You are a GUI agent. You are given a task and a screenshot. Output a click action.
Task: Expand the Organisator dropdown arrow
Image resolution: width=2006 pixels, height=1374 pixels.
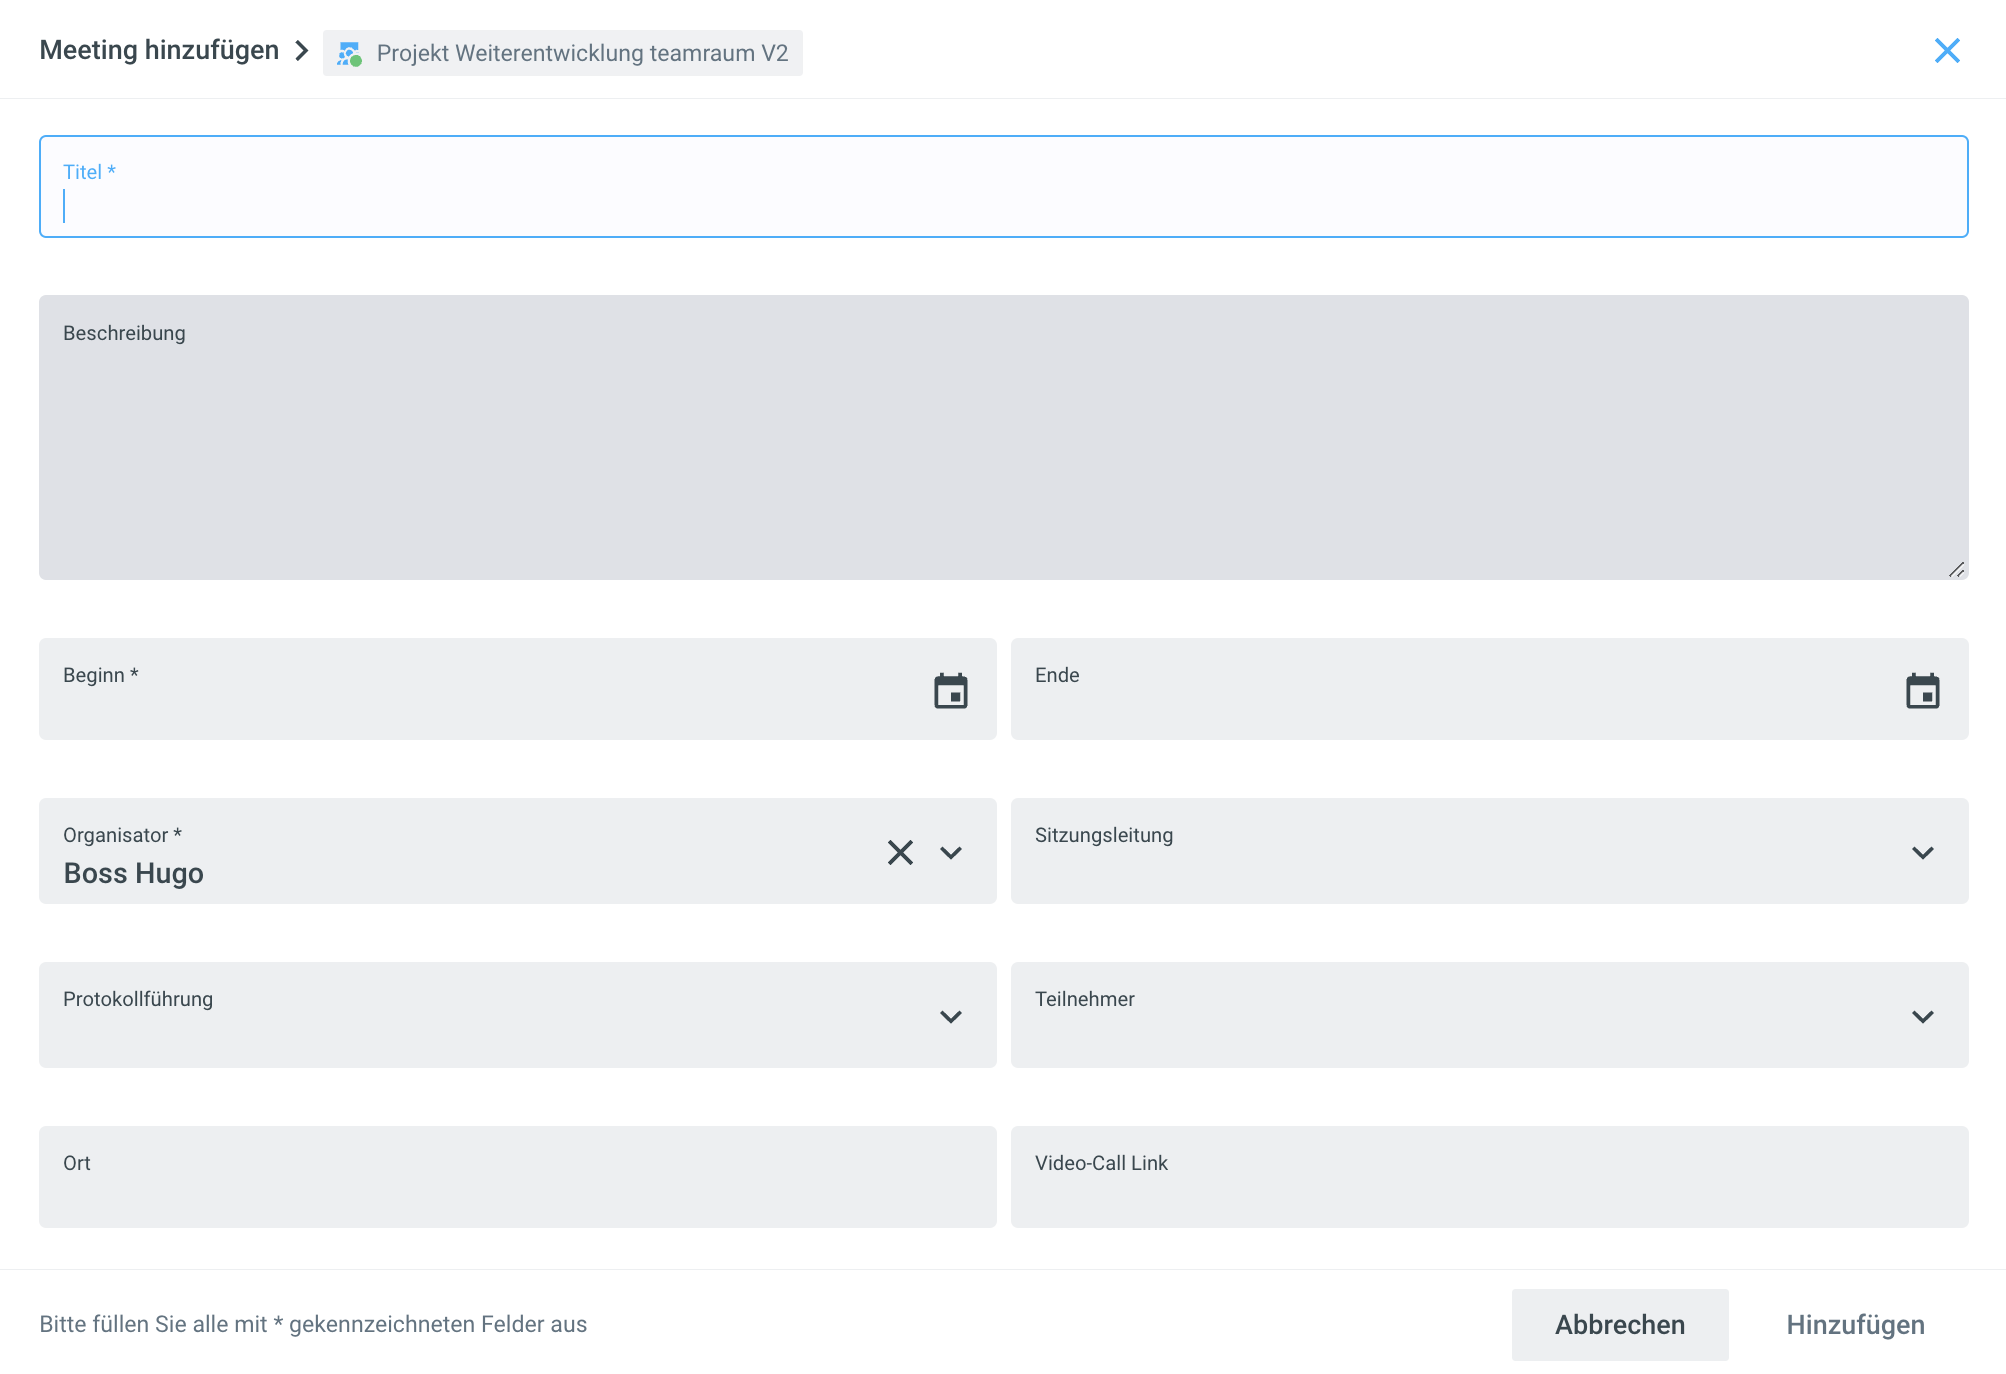coord(951,852)
